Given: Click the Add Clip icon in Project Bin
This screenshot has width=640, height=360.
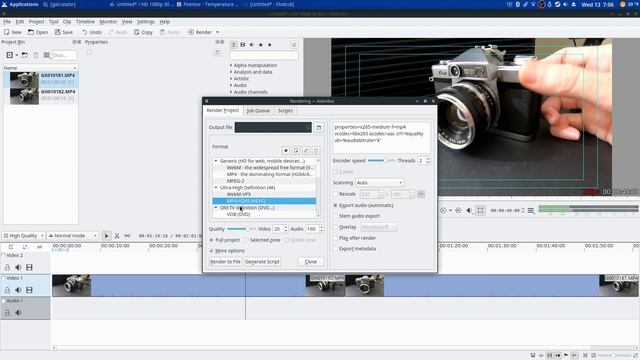Looking at the screenshot, I should pos(9,55).
